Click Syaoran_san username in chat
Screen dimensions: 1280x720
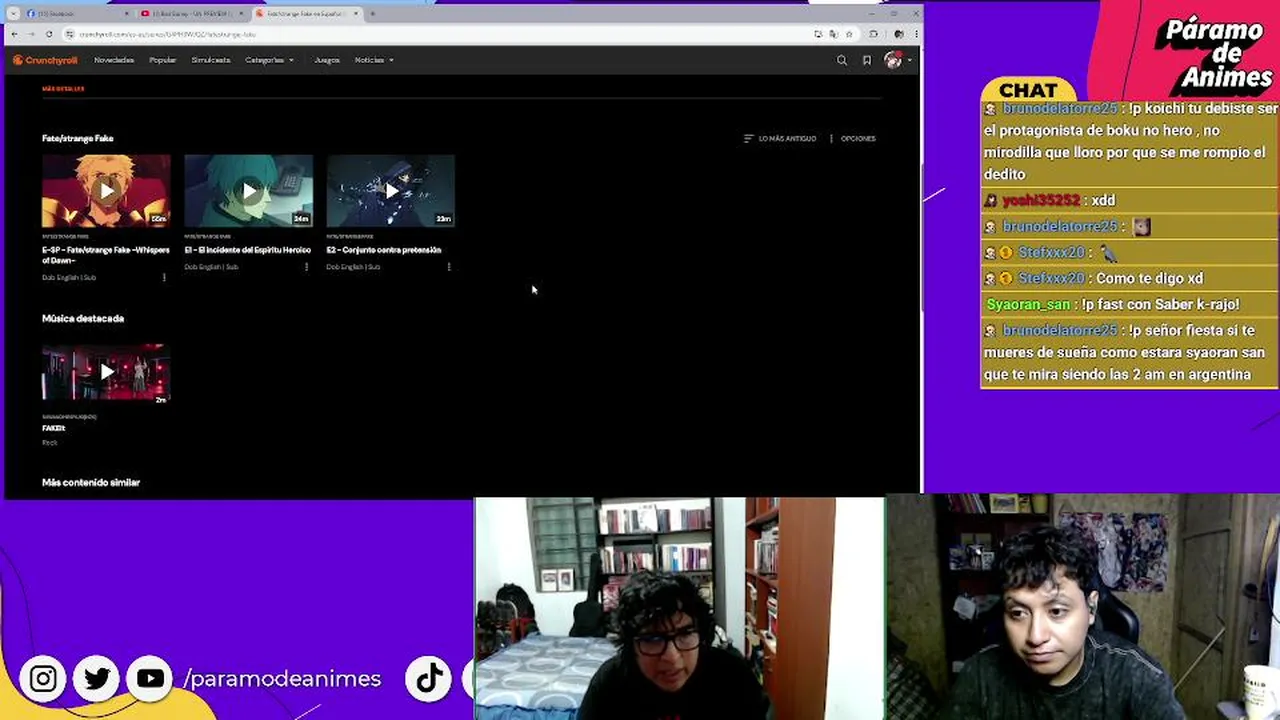pos(1028,304)
